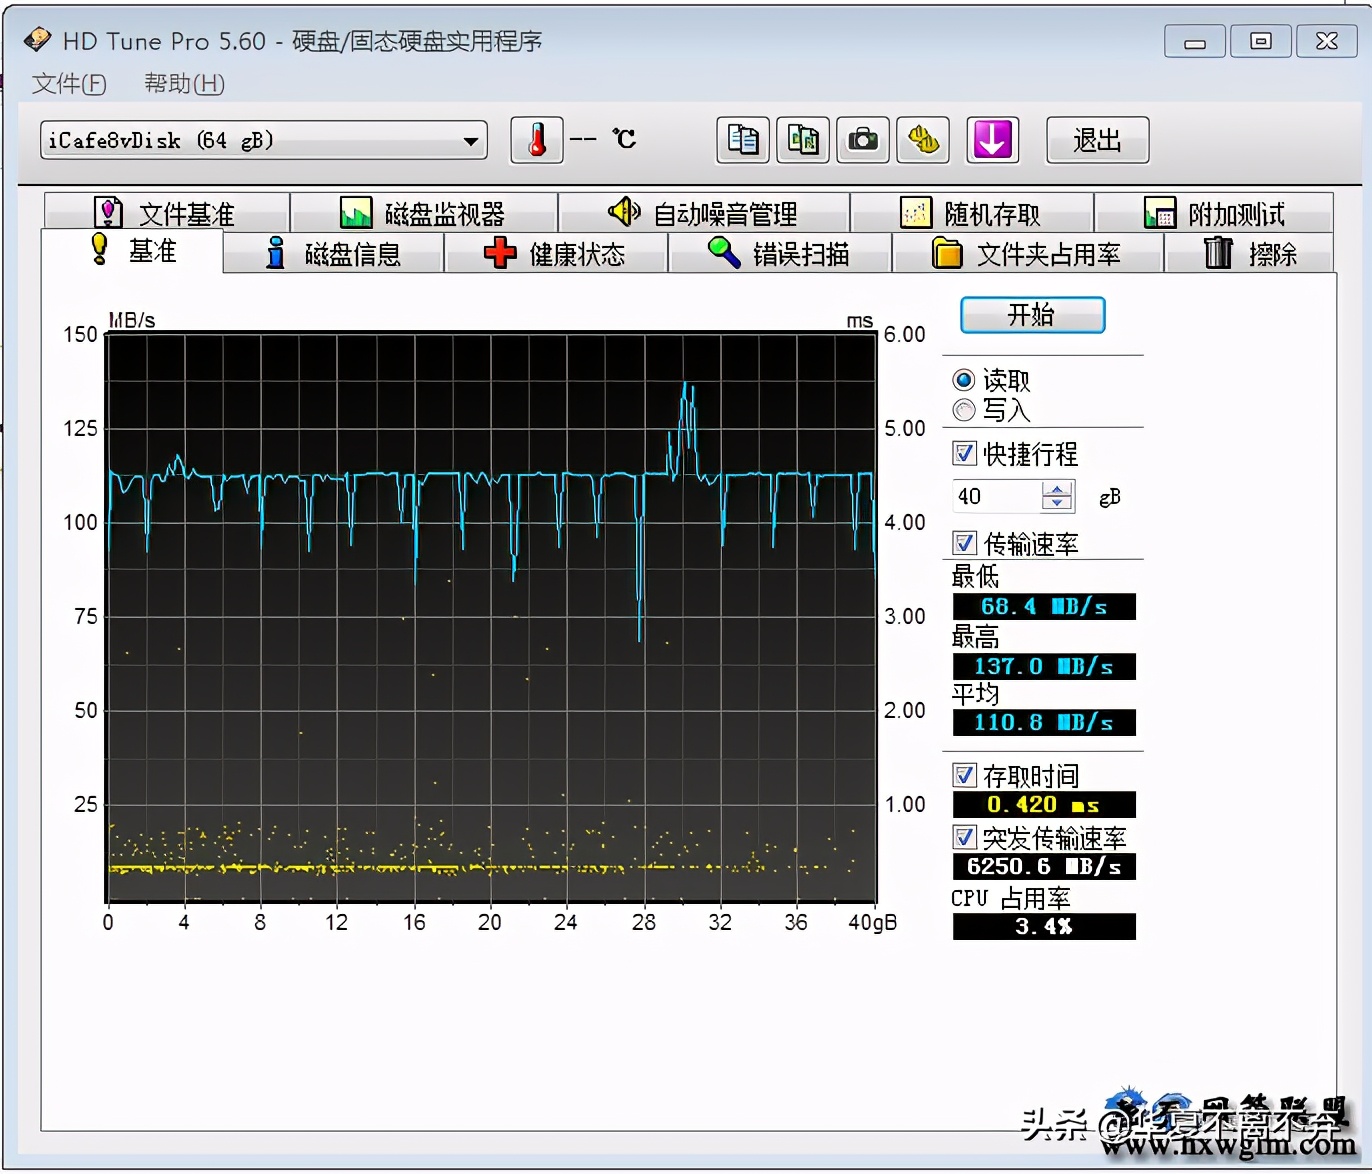1372x1174 pixels.
Task: Select the 写入 radio button
Action: pos(963,410)
